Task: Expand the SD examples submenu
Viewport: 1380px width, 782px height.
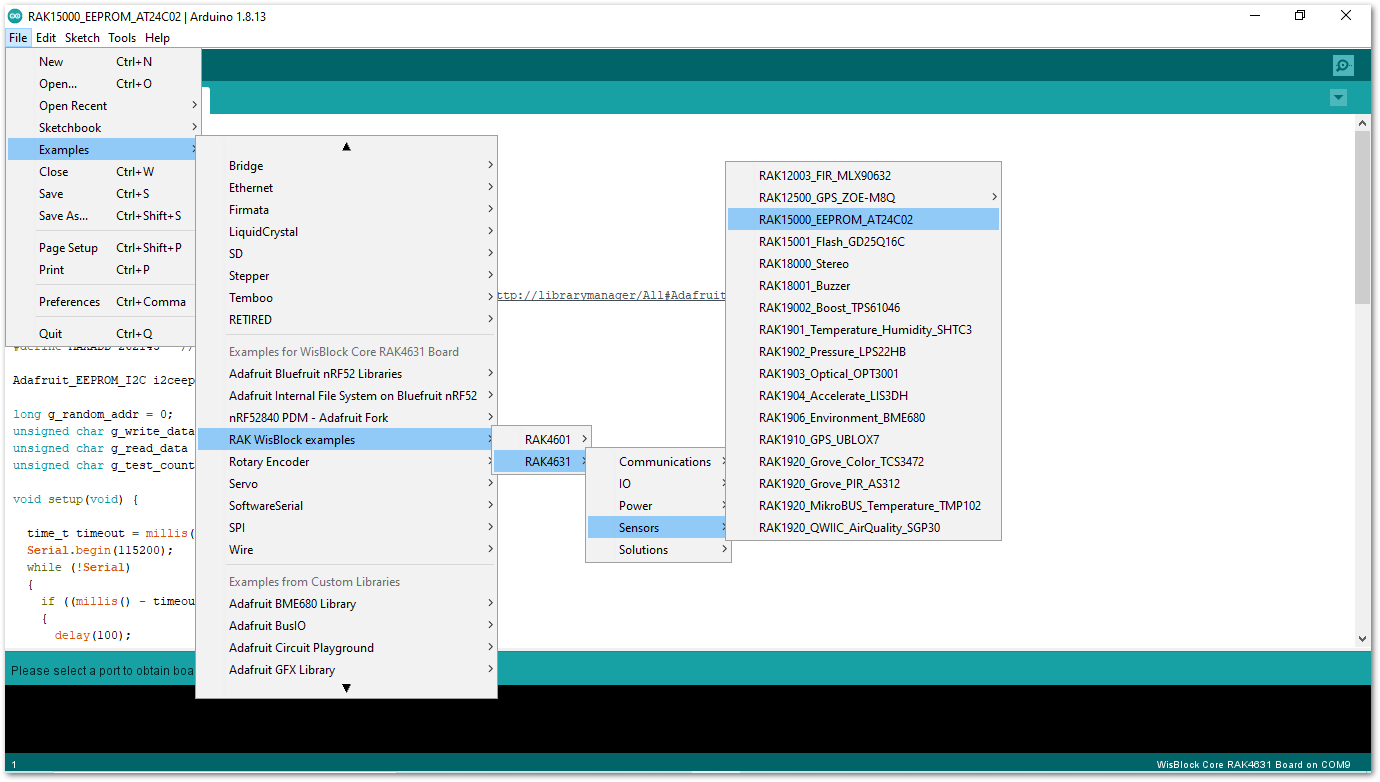Action: click(x=346, y=254)
